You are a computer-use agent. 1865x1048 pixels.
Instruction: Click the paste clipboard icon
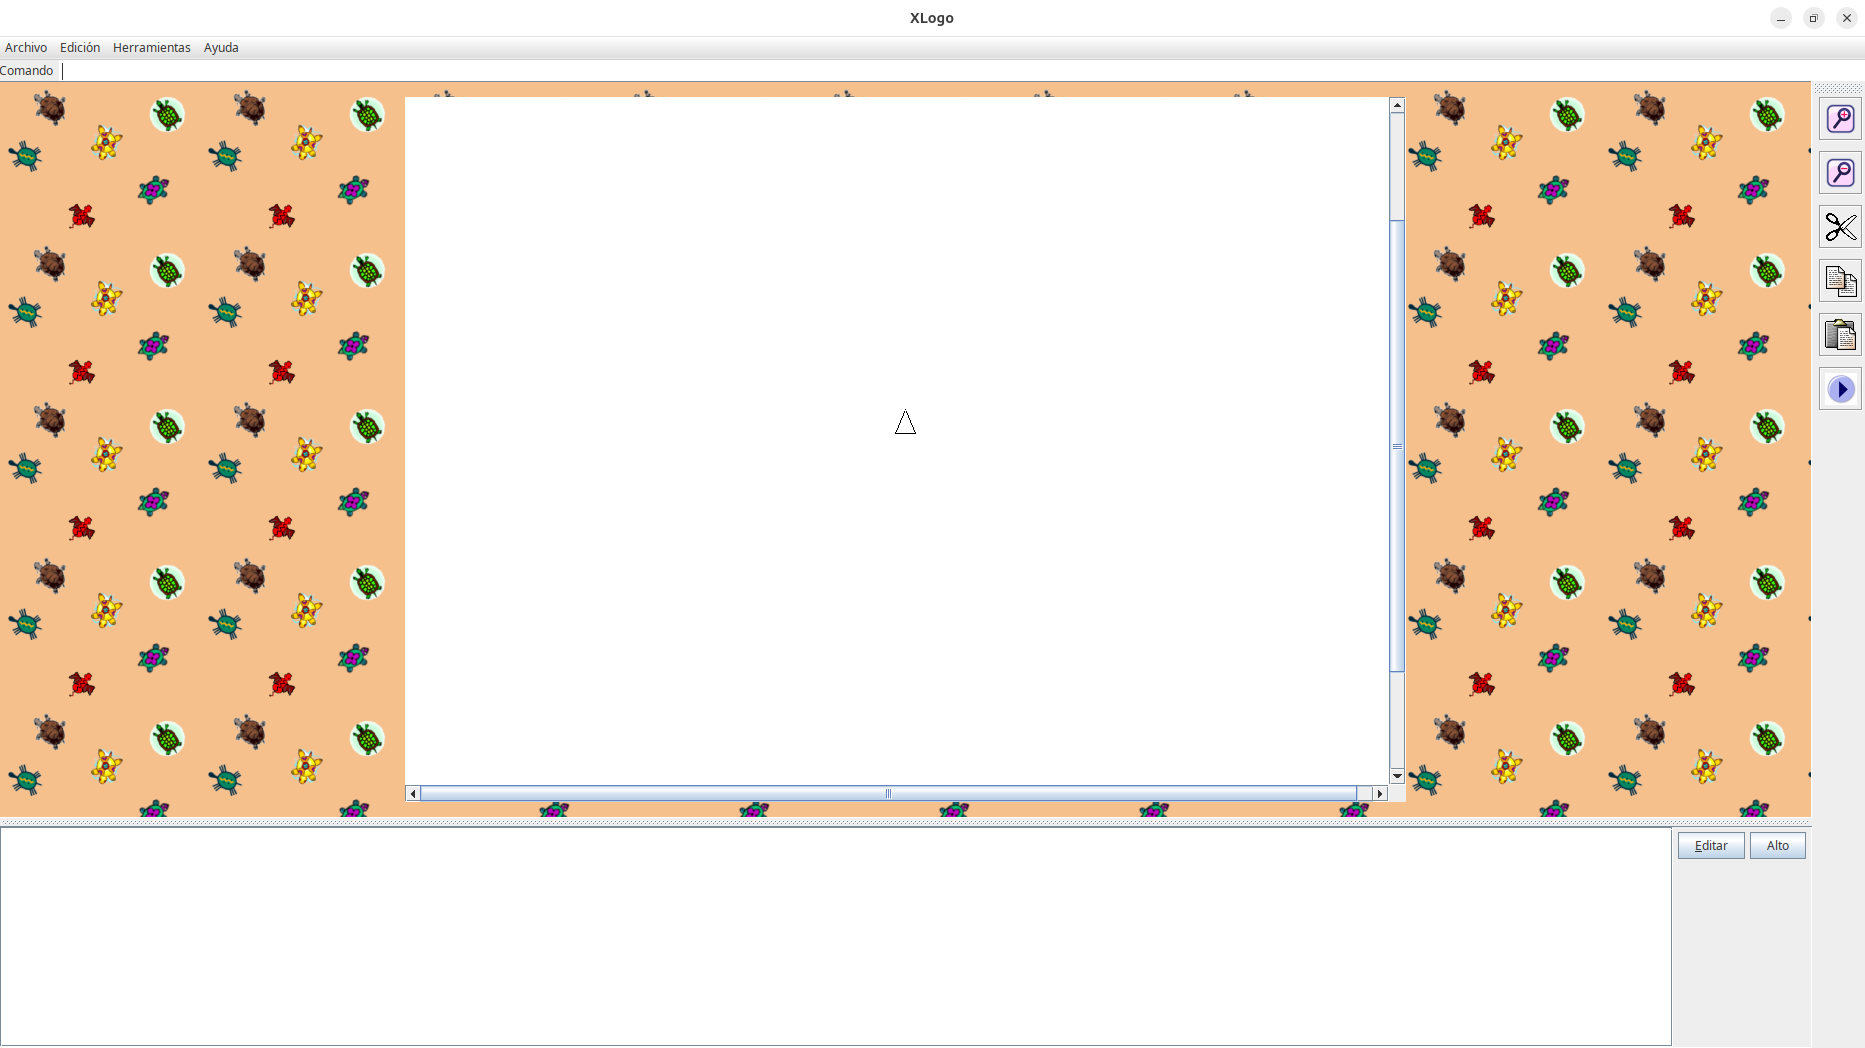[1840, 335]
